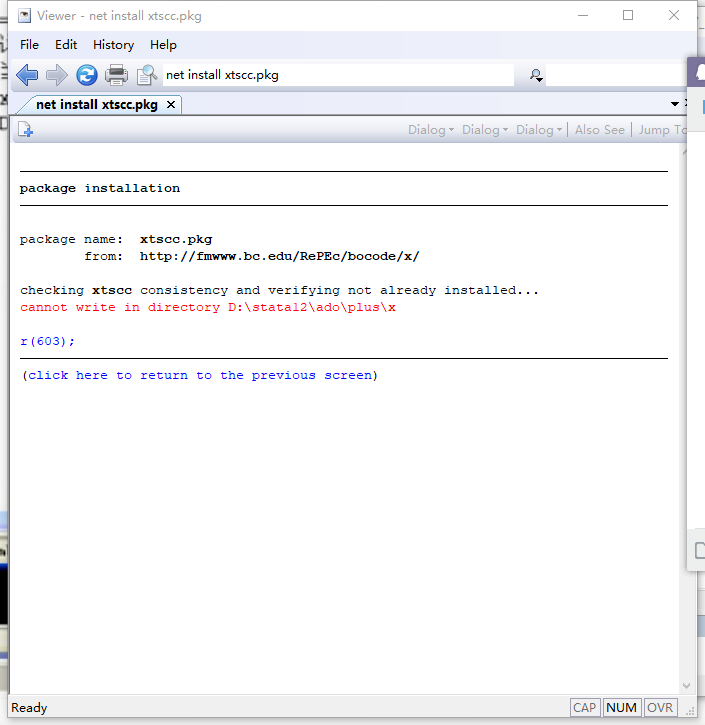
Task: Maximize the Viewer window
Action: (628, 16)
